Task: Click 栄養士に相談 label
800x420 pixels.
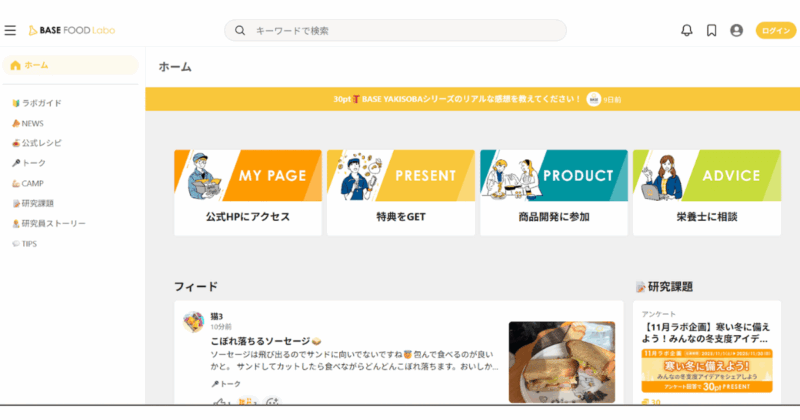Action: 707,217
